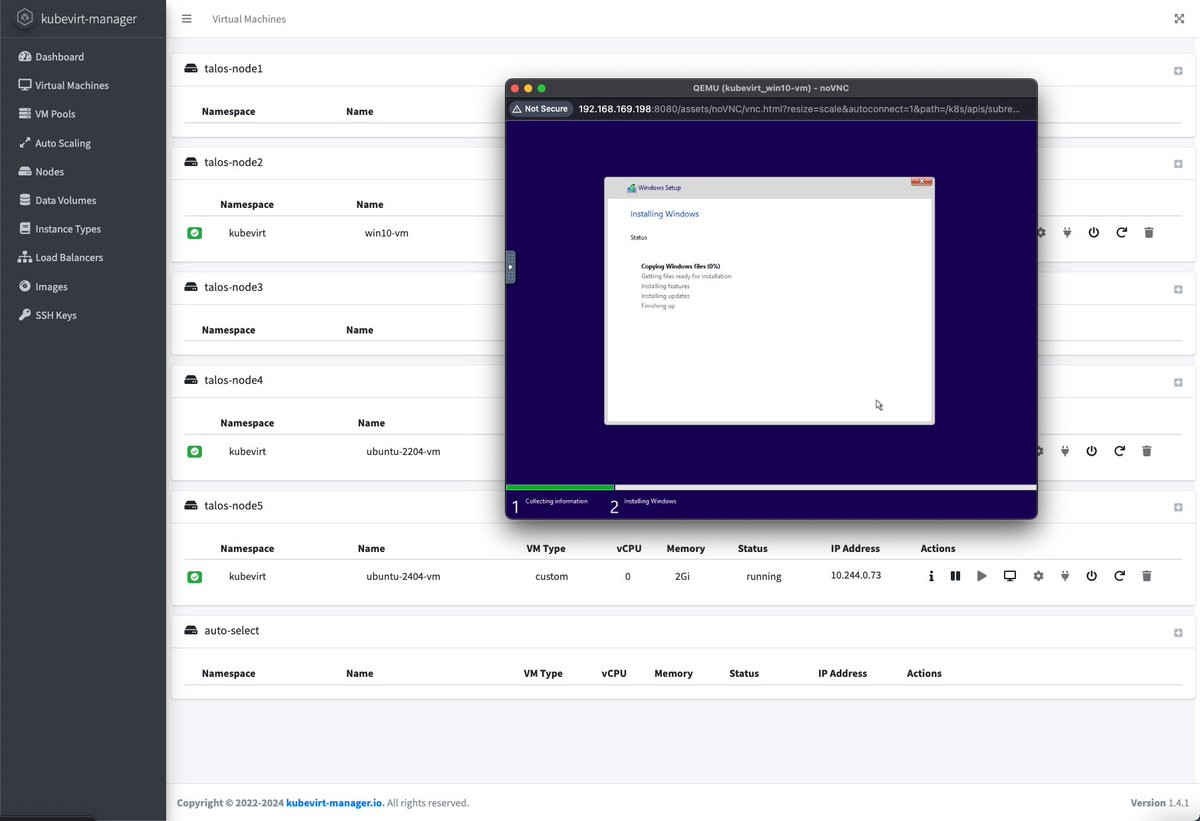Power off ubuntu-2404-vm
This screenshot has width=1200, height=821.
[x=1092, y=577]
